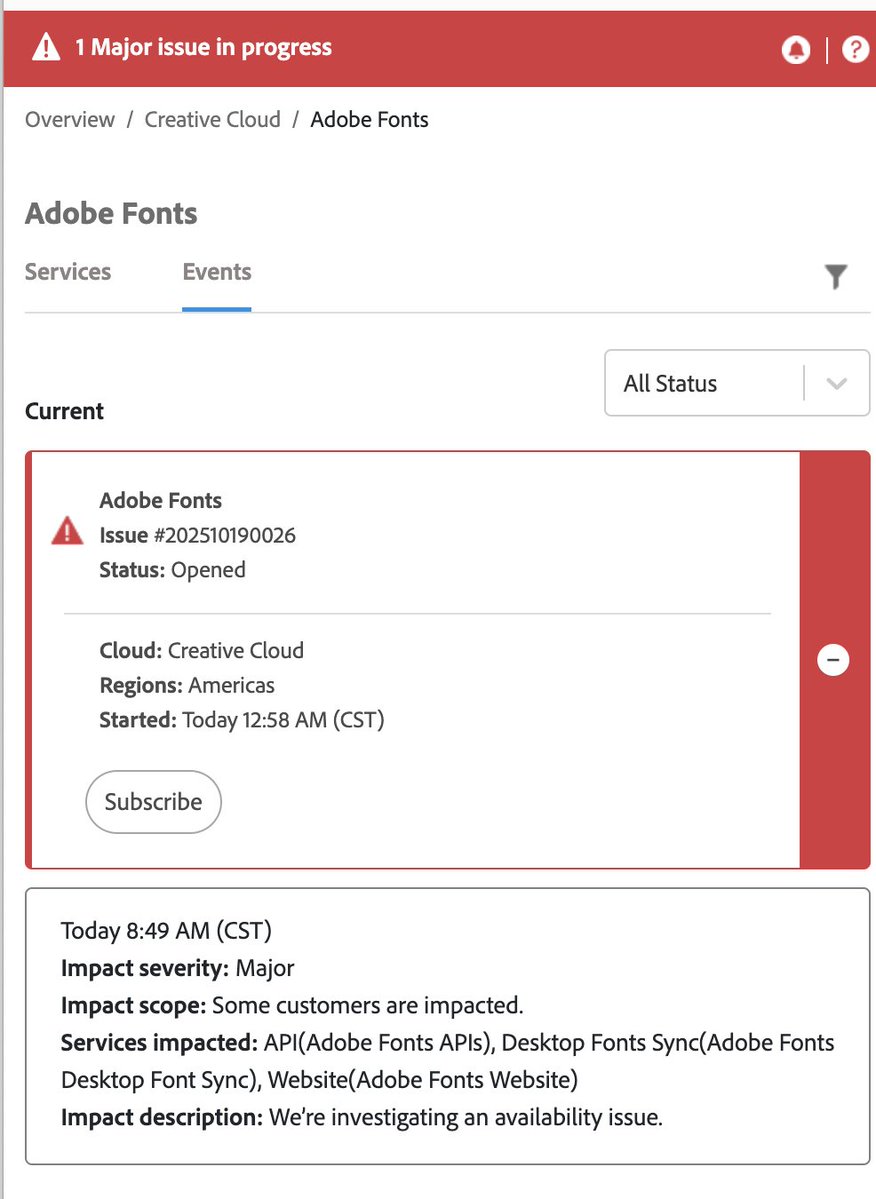Click the Regions: Americas line
This screenshot has width=876, height=1199.
[187, 685]
